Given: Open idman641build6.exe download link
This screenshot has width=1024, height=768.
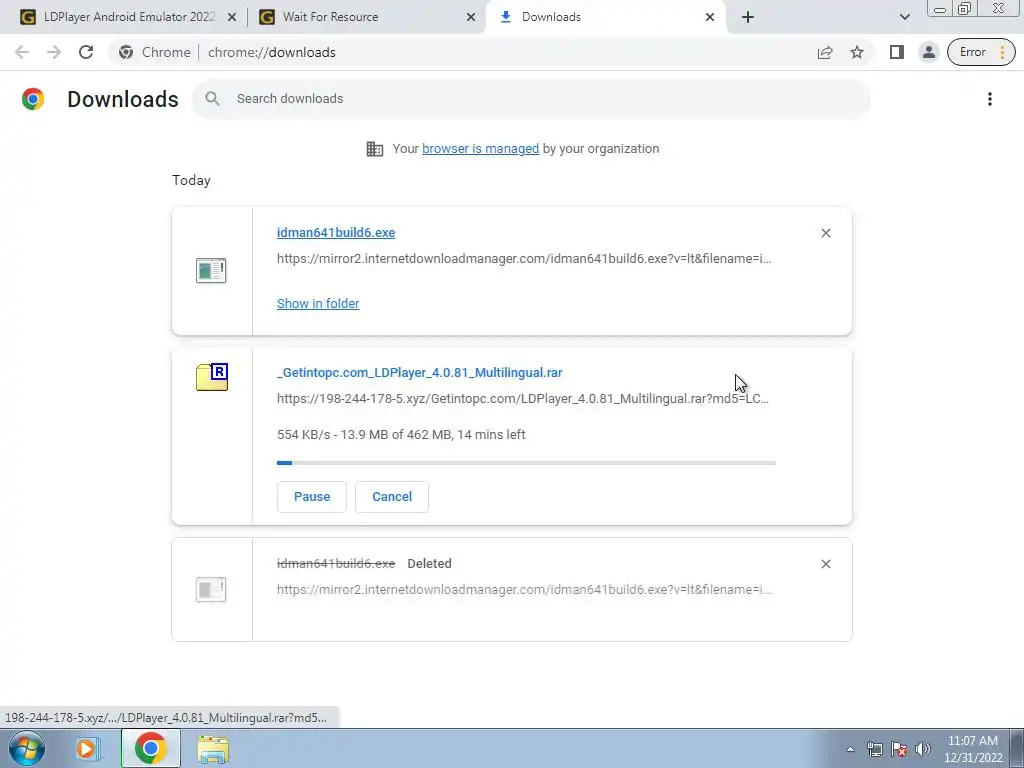Looking at the screenshot, I should pyautogui.click(x=336, y=232).
